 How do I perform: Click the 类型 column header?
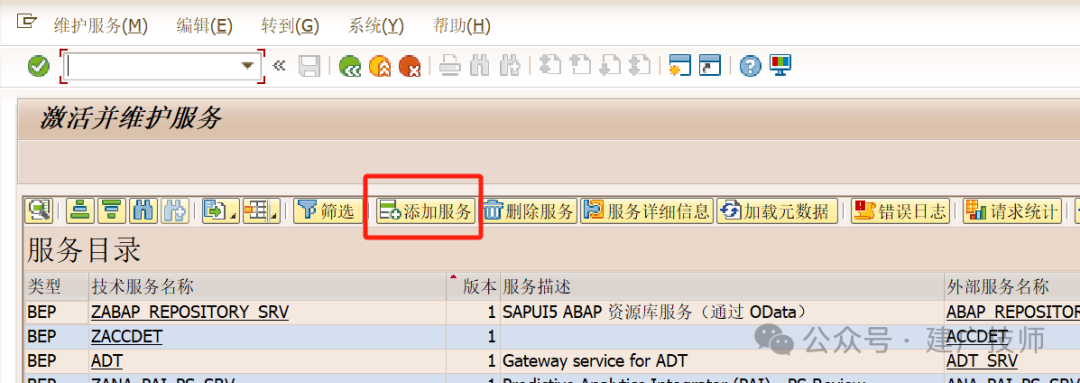57,287
